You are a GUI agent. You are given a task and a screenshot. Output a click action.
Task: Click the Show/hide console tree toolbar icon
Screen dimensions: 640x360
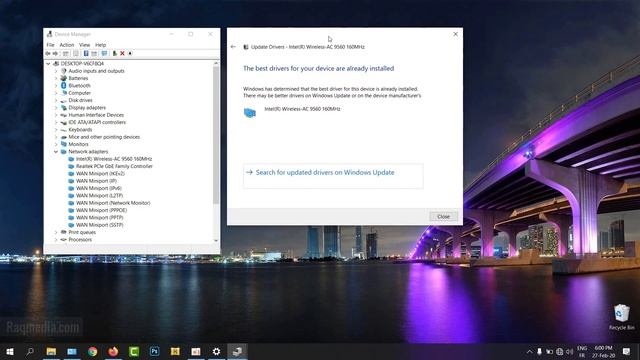pos(65,53)
